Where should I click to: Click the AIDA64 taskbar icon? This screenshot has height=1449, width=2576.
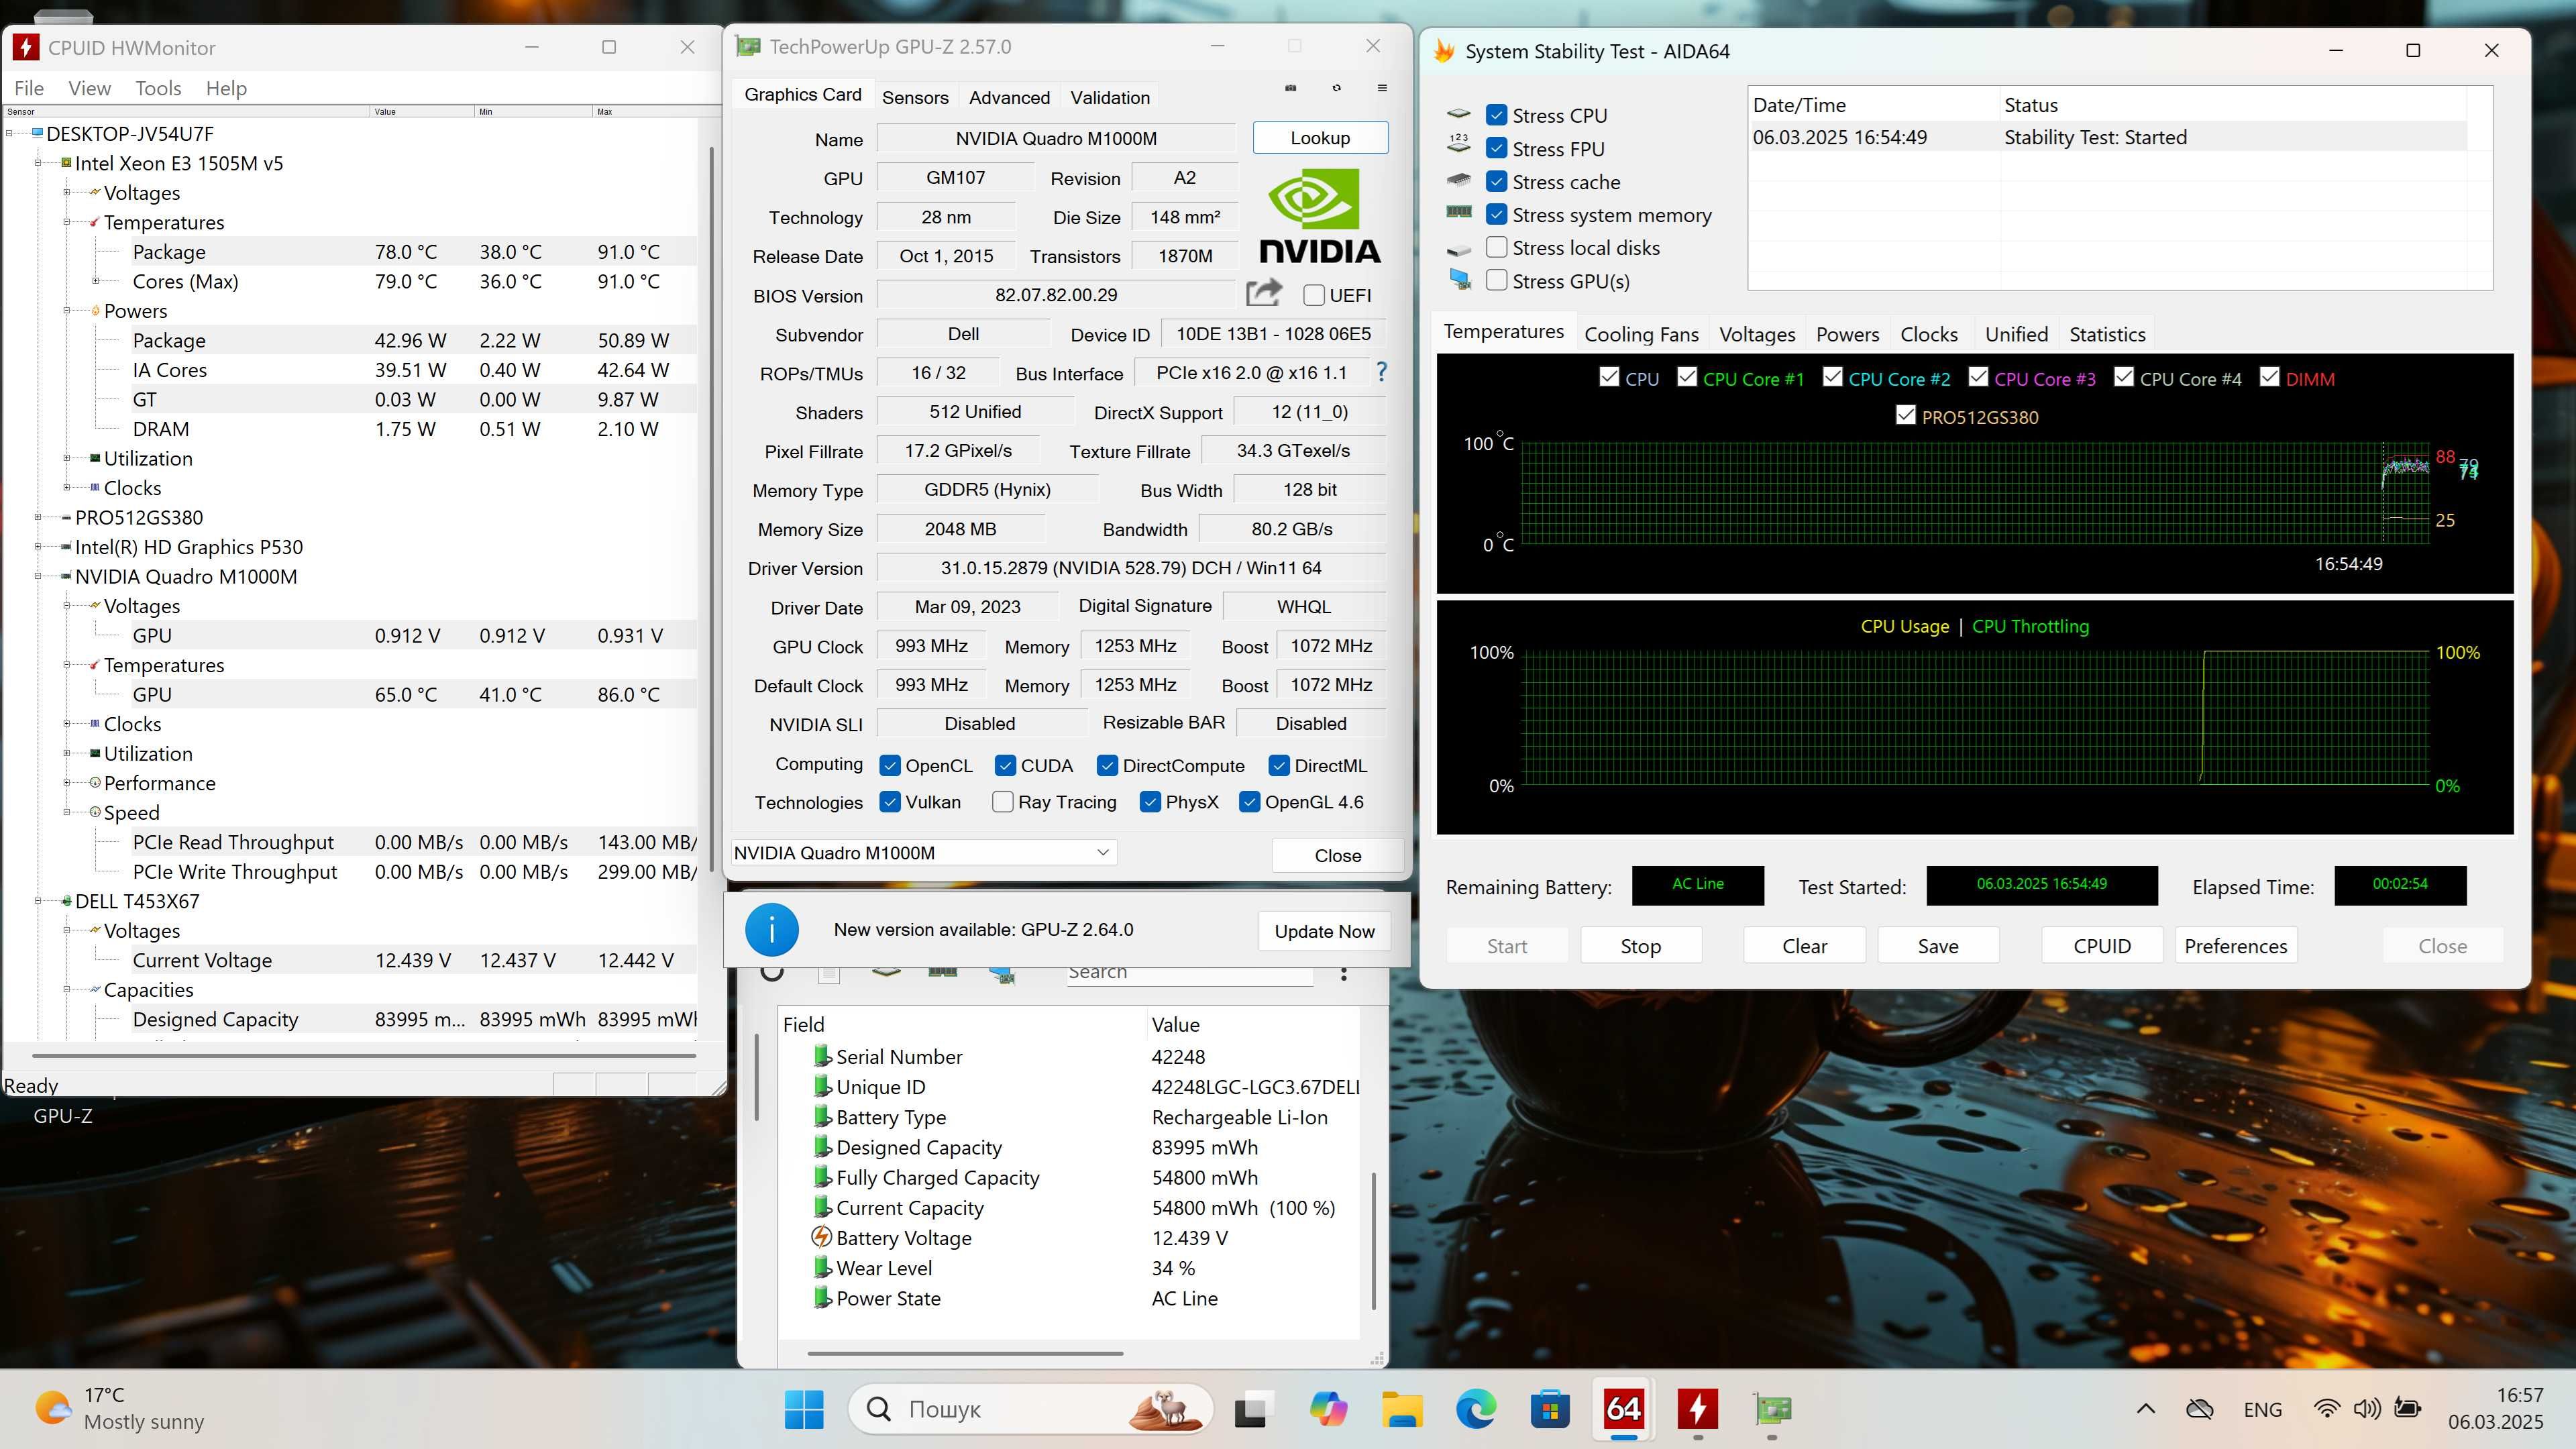tap(1624, 1409)
